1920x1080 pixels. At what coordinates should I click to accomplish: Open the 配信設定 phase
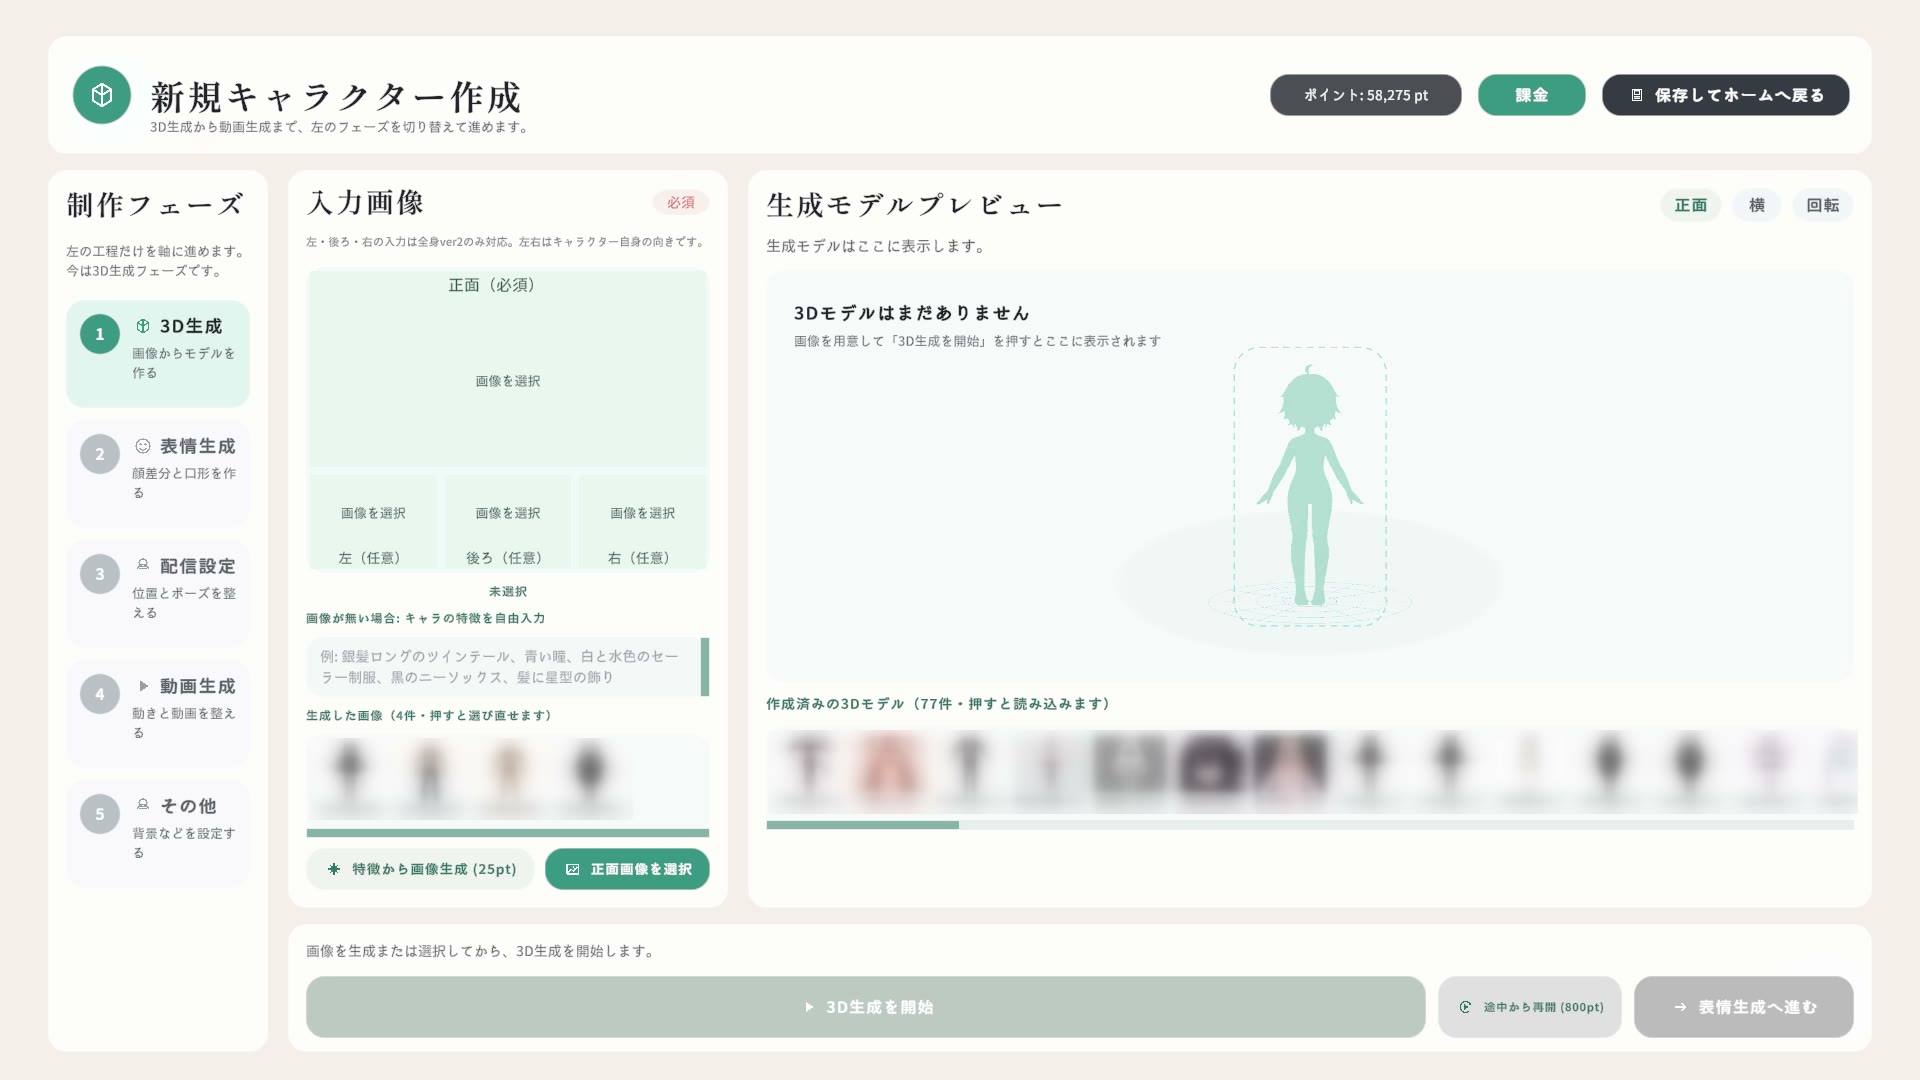point(158,593)
